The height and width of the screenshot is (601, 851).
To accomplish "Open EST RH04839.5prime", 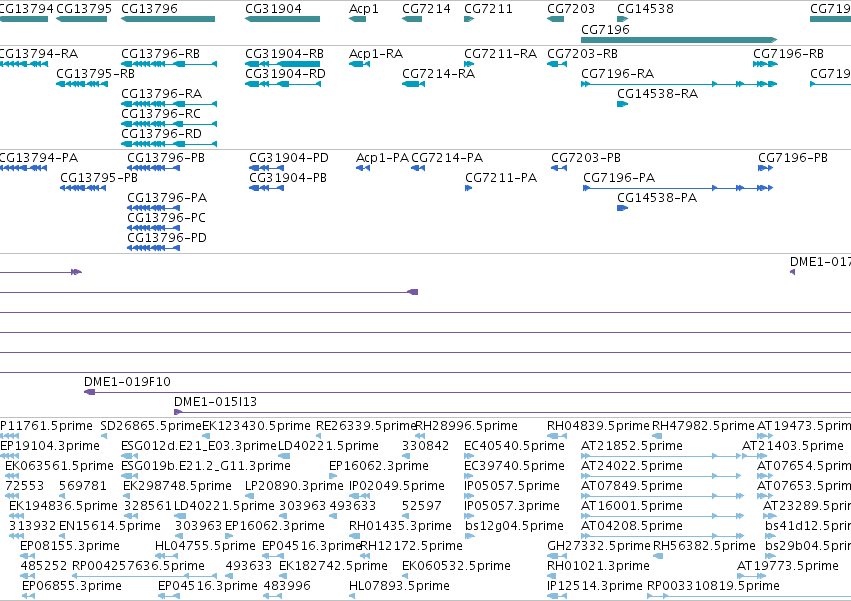I will point(557,436).
